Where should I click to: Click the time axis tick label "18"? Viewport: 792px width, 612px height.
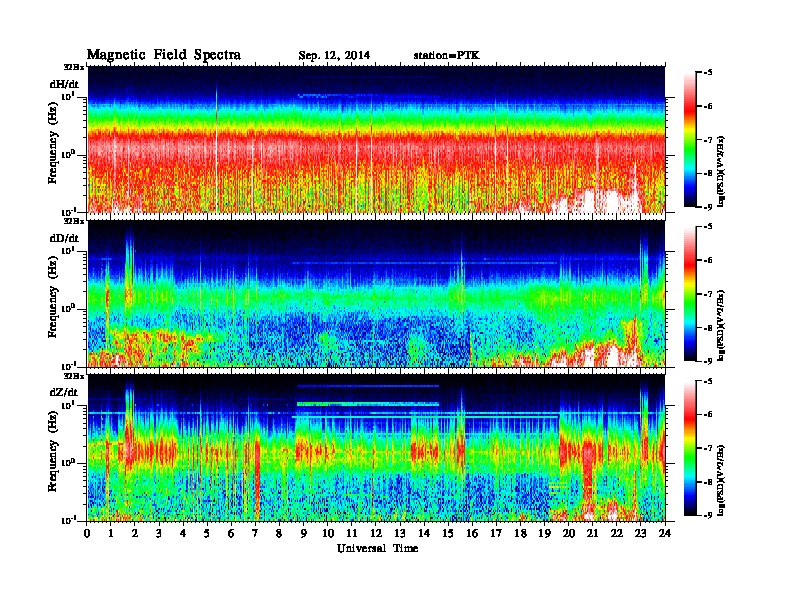coord(520,533)
